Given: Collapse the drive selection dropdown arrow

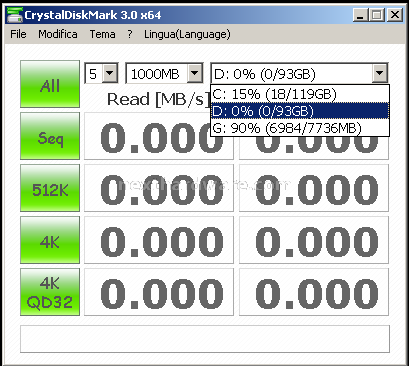Looking at the screenshot, I should [380, 73].
